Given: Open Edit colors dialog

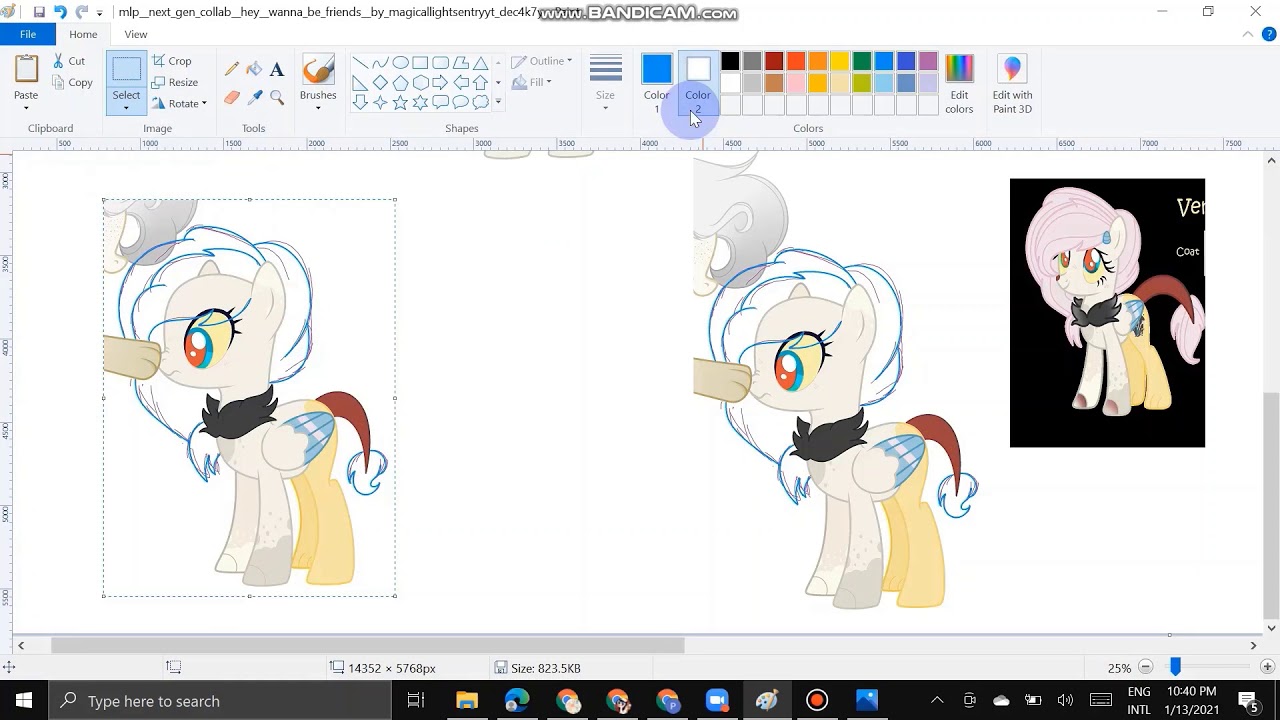Looking at the screenshot, I should [x=959, y=84].
